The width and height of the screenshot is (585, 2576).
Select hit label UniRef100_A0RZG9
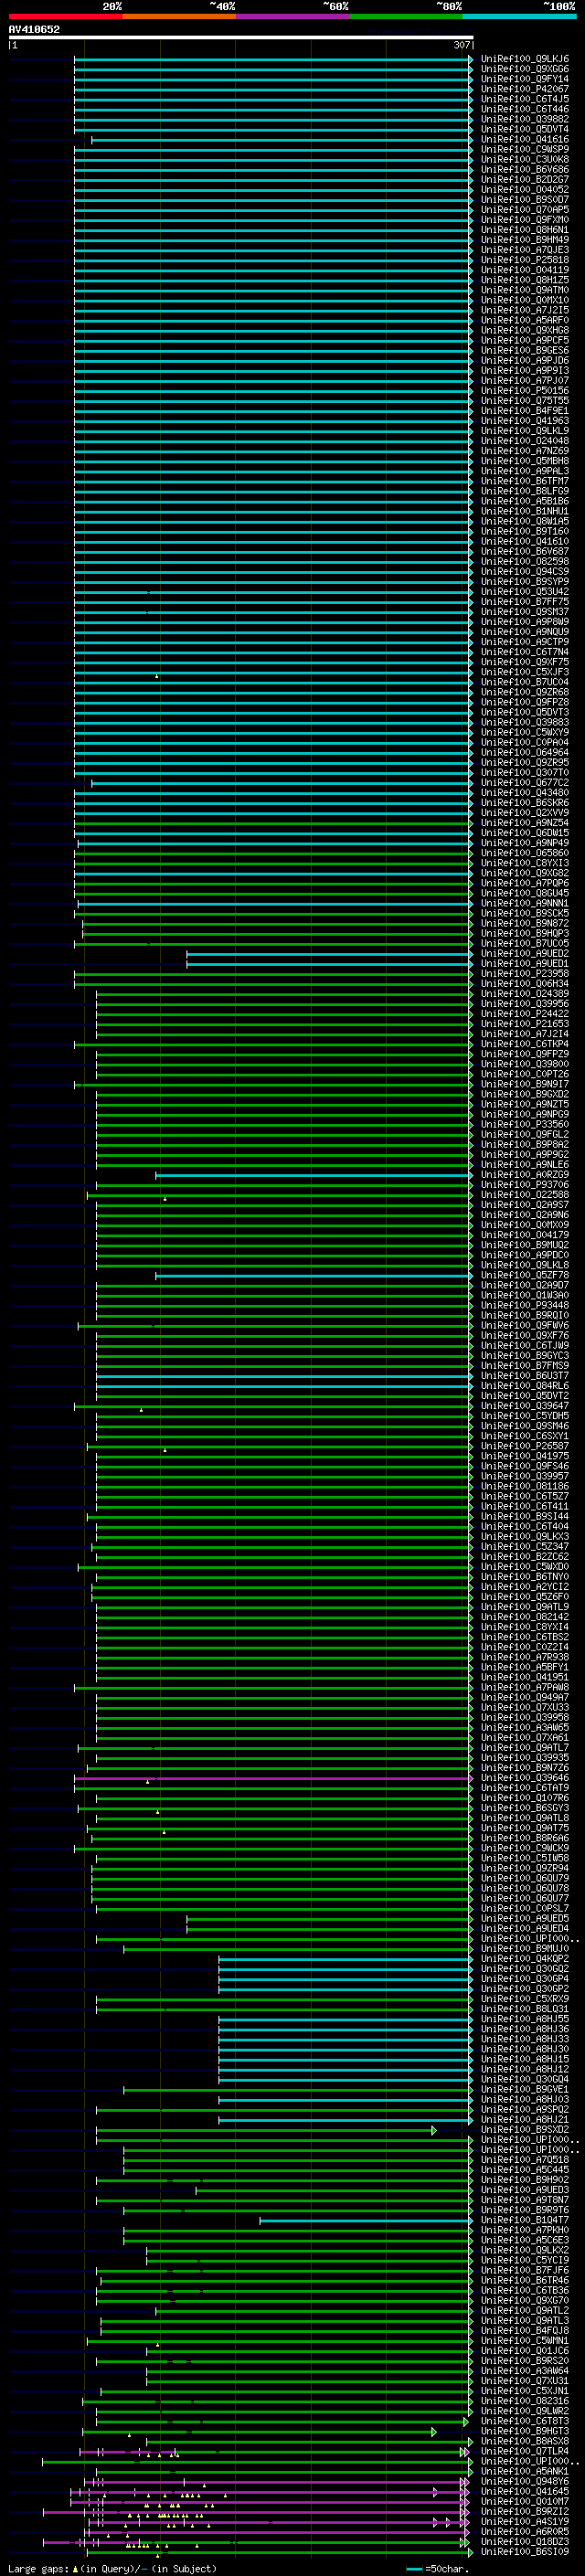pyautogui.click(x=525, y=1174)
